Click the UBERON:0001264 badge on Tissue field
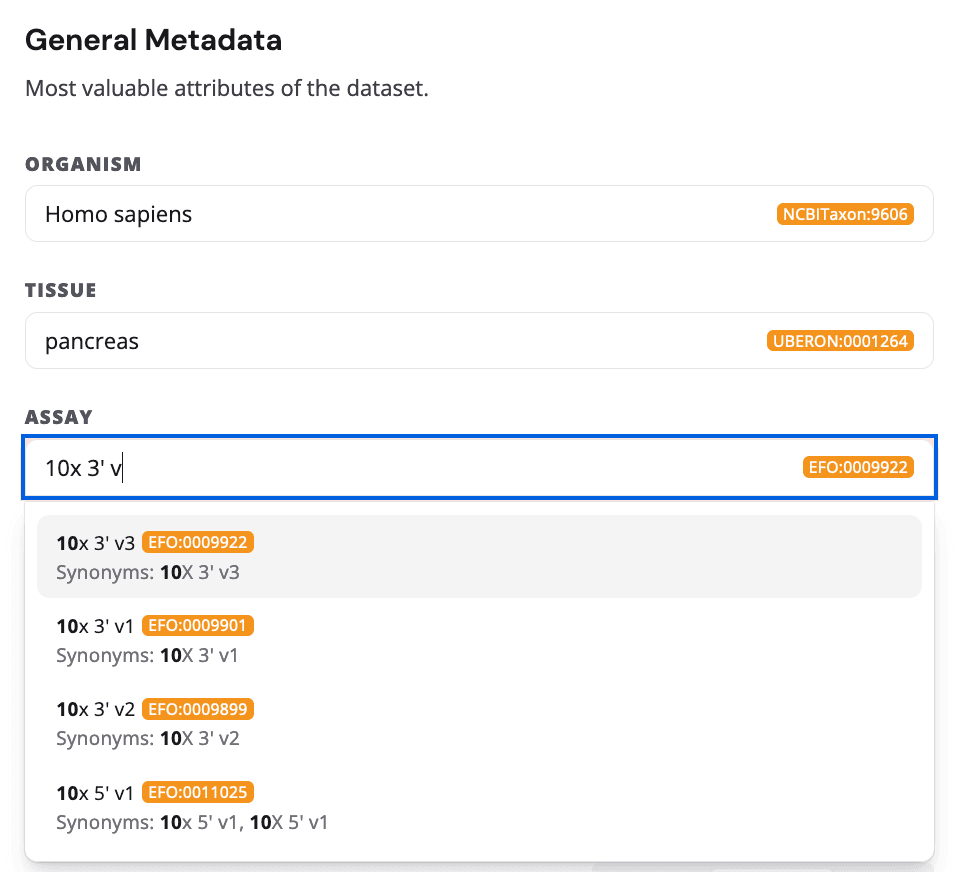958x872 pixels. tap(840, 340)
